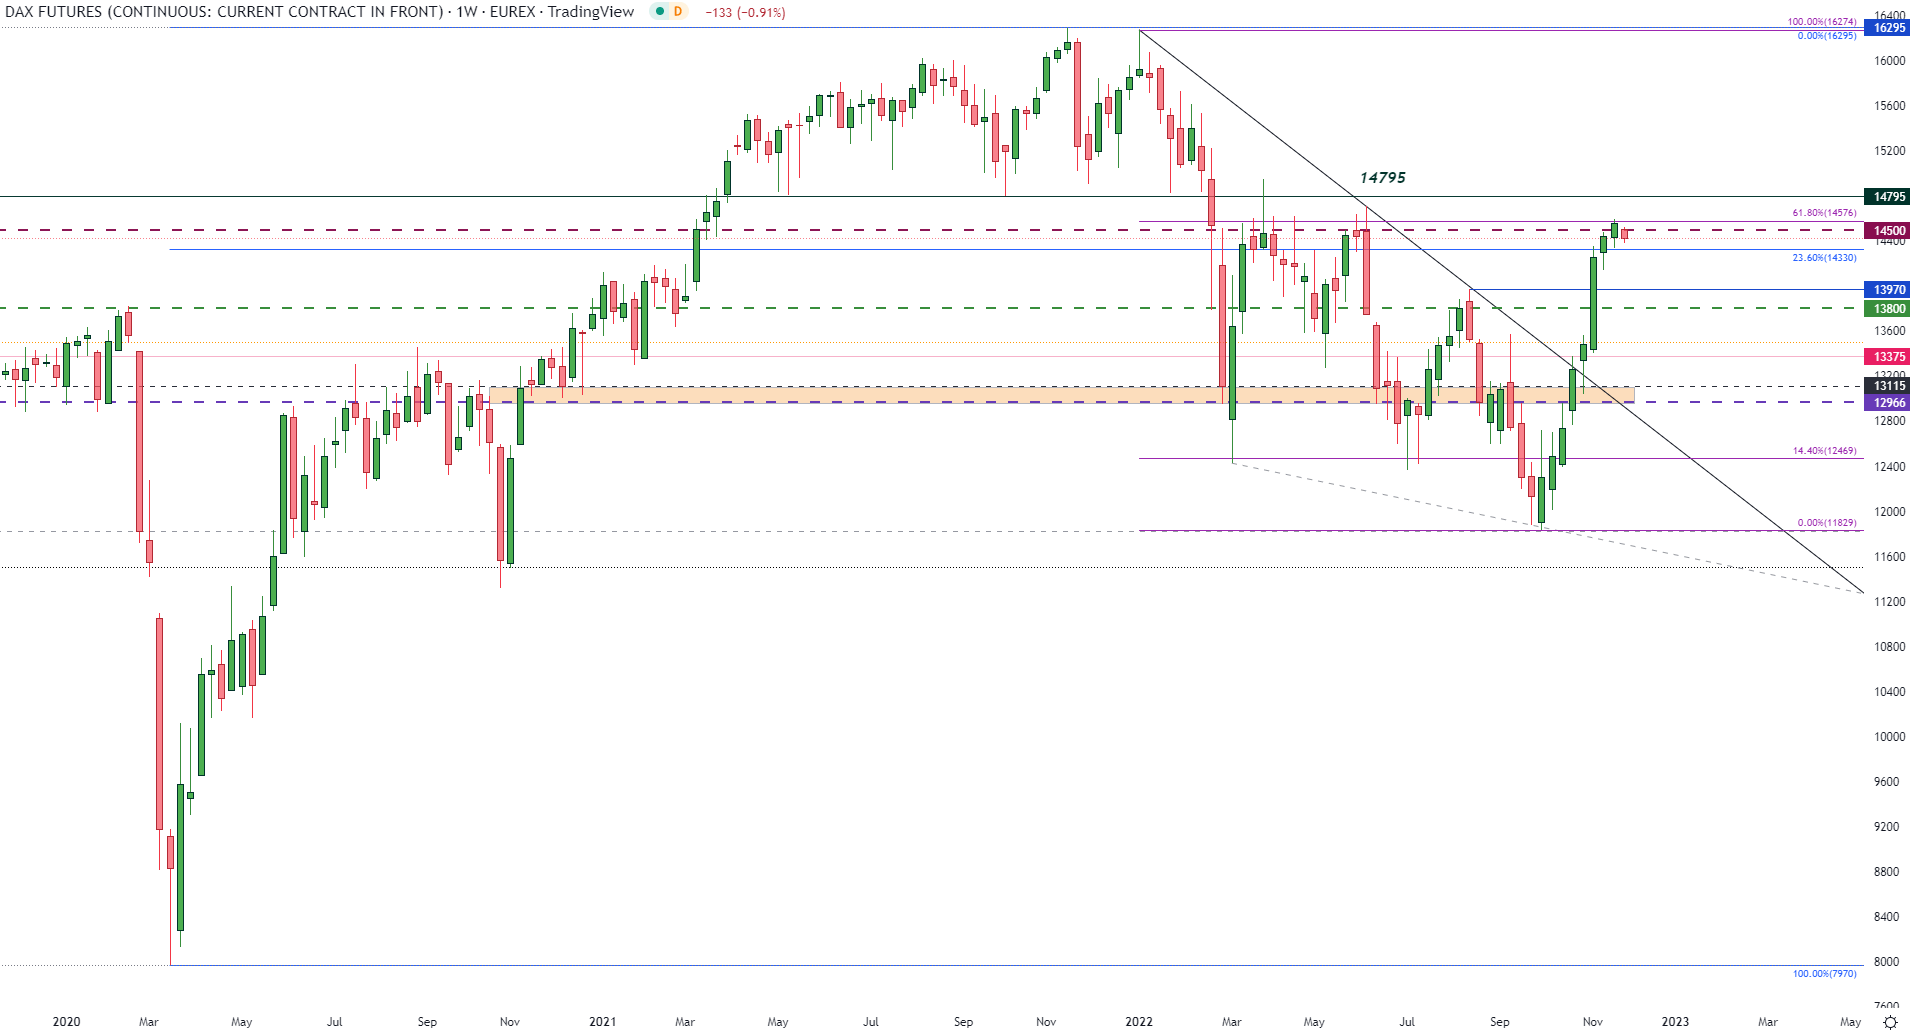Viewport: 1910px width, 1031px height.
Task: Select the 13115 price axis label
Action: [x=1887, y=386]
